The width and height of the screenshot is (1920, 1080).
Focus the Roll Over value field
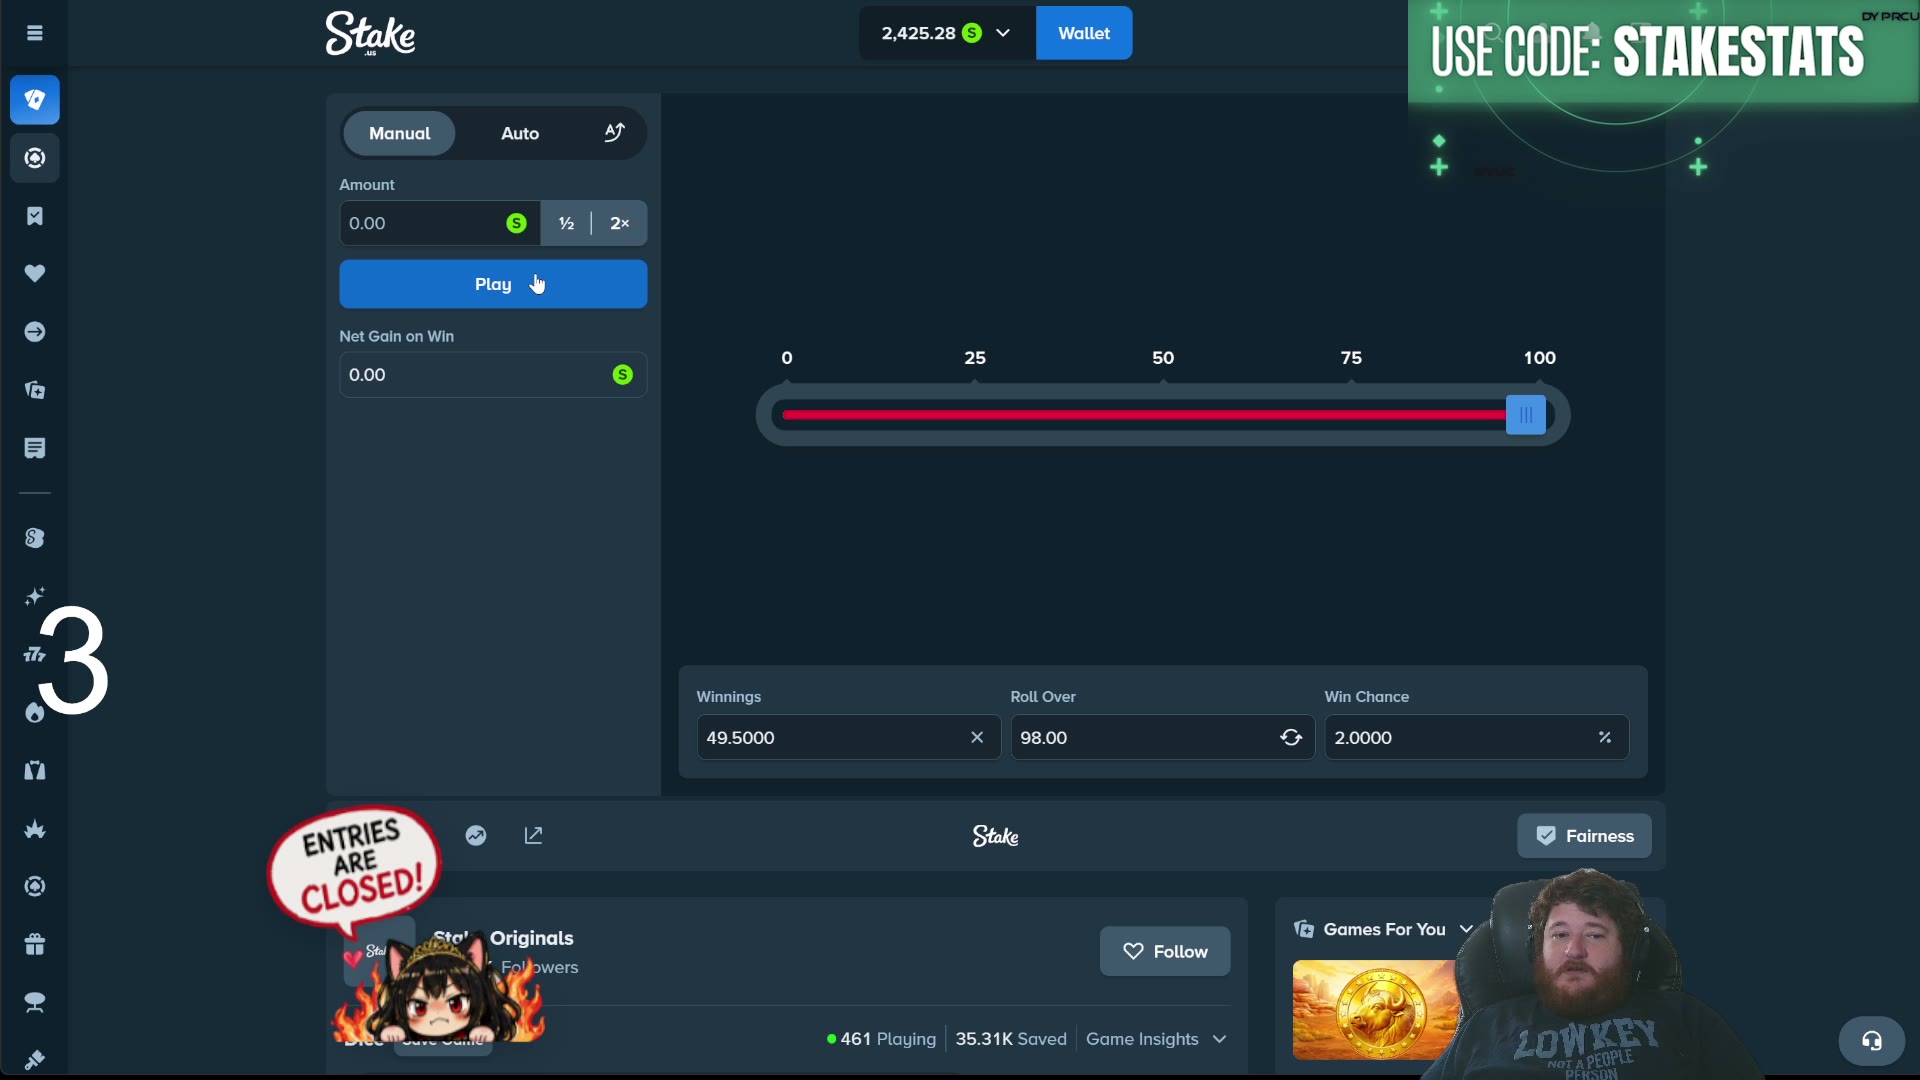1163,738
